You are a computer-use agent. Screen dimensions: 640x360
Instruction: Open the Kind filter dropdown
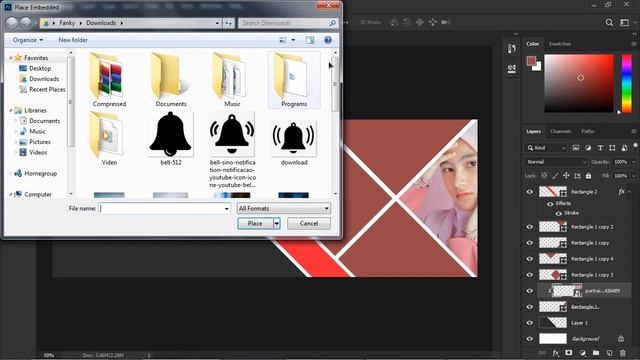[x=547, y=148]
